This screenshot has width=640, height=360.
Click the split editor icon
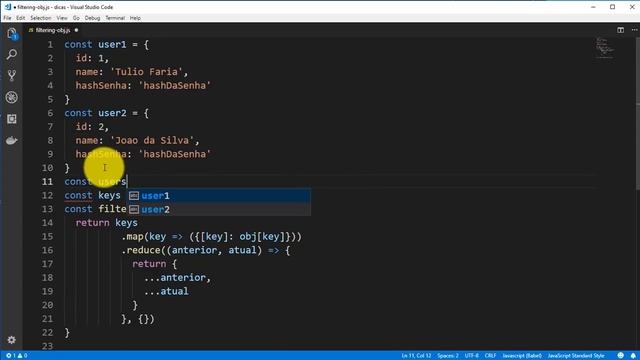click(x=620, y=30)
